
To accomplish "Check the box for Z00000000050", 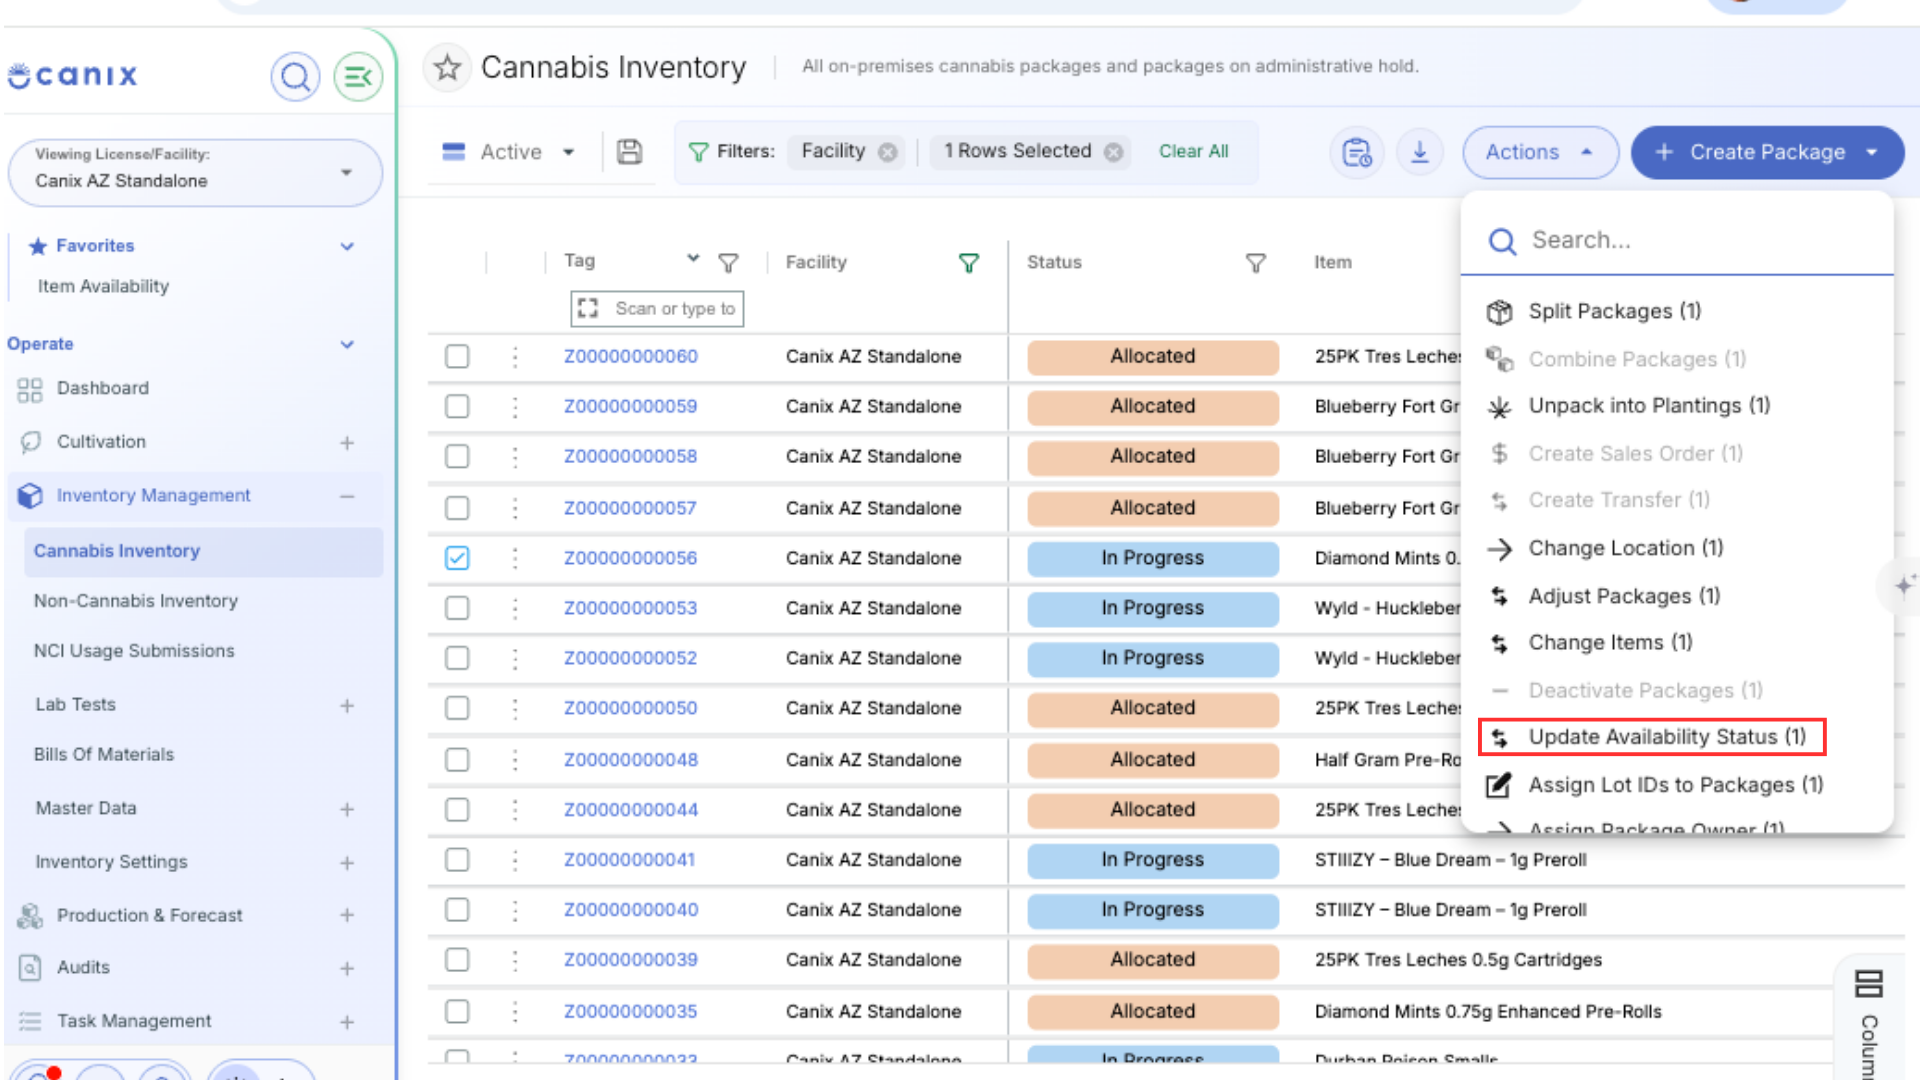I will [457, 708].
